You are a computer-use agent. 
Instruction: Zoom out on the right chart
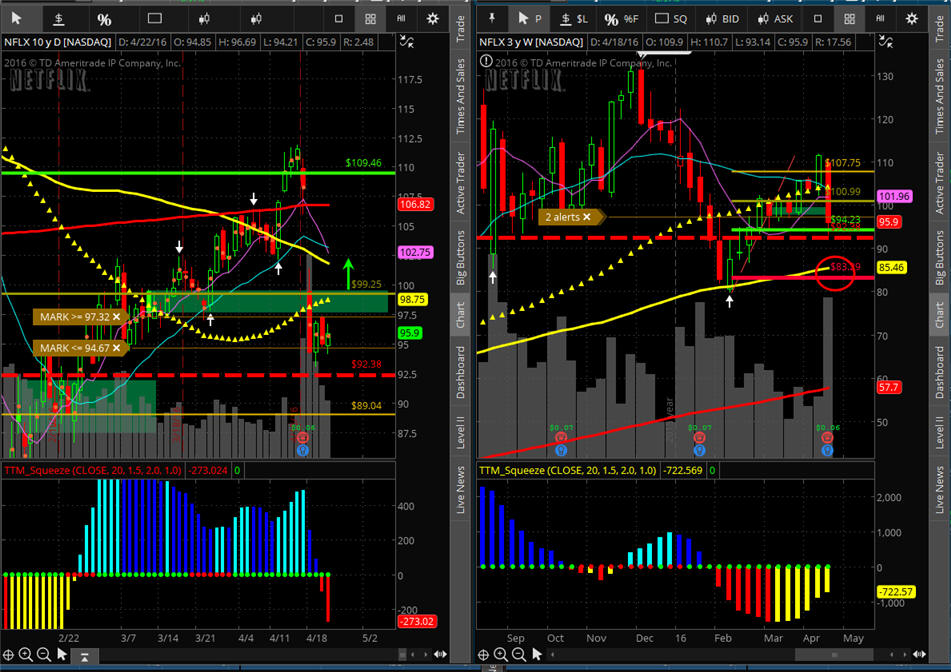click(519, 654)
